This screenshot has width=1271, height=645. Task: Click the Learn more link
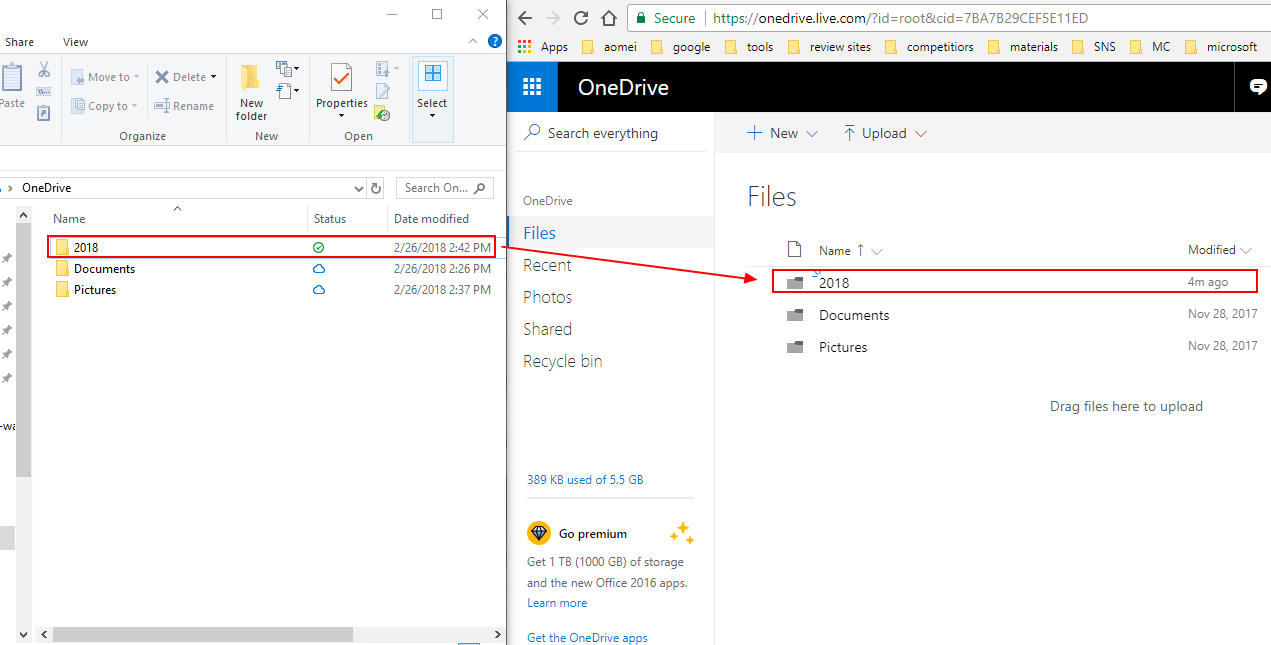557,603
